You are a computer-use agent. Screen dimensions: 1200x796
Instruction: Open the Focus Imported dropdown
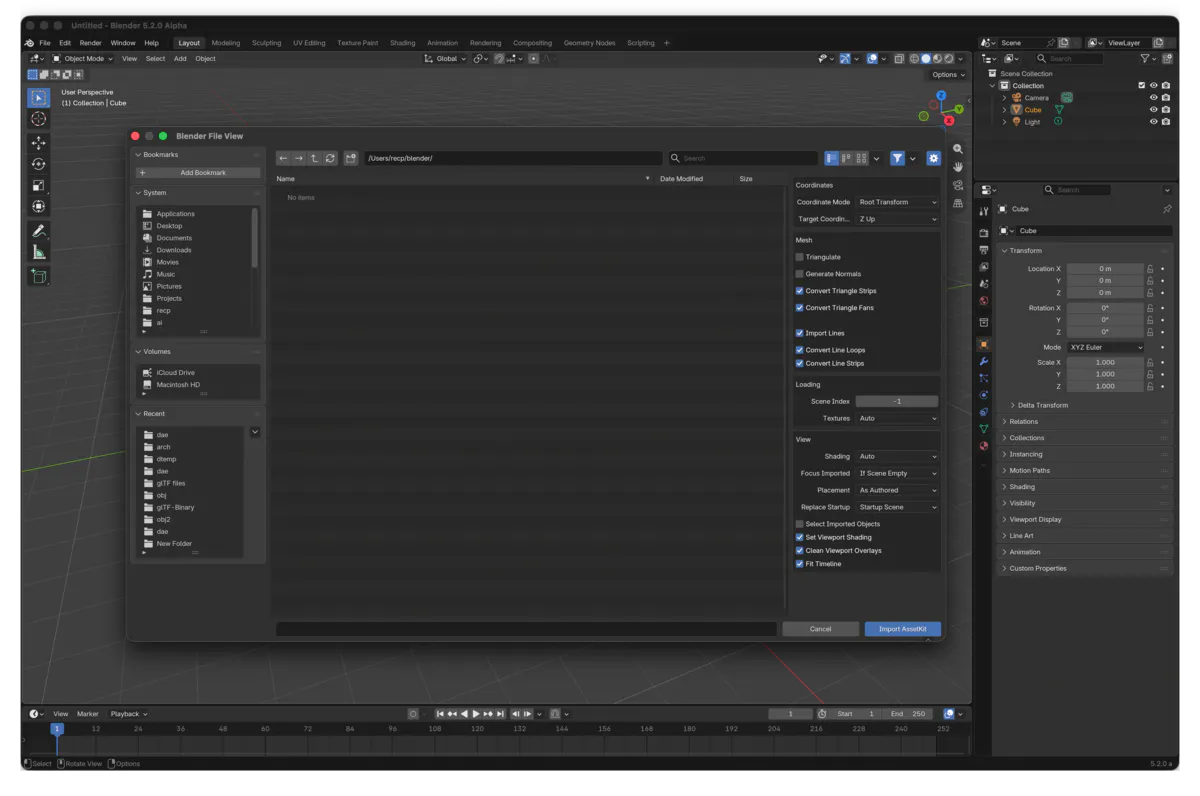pyautogui.click(x=897, y=473)
